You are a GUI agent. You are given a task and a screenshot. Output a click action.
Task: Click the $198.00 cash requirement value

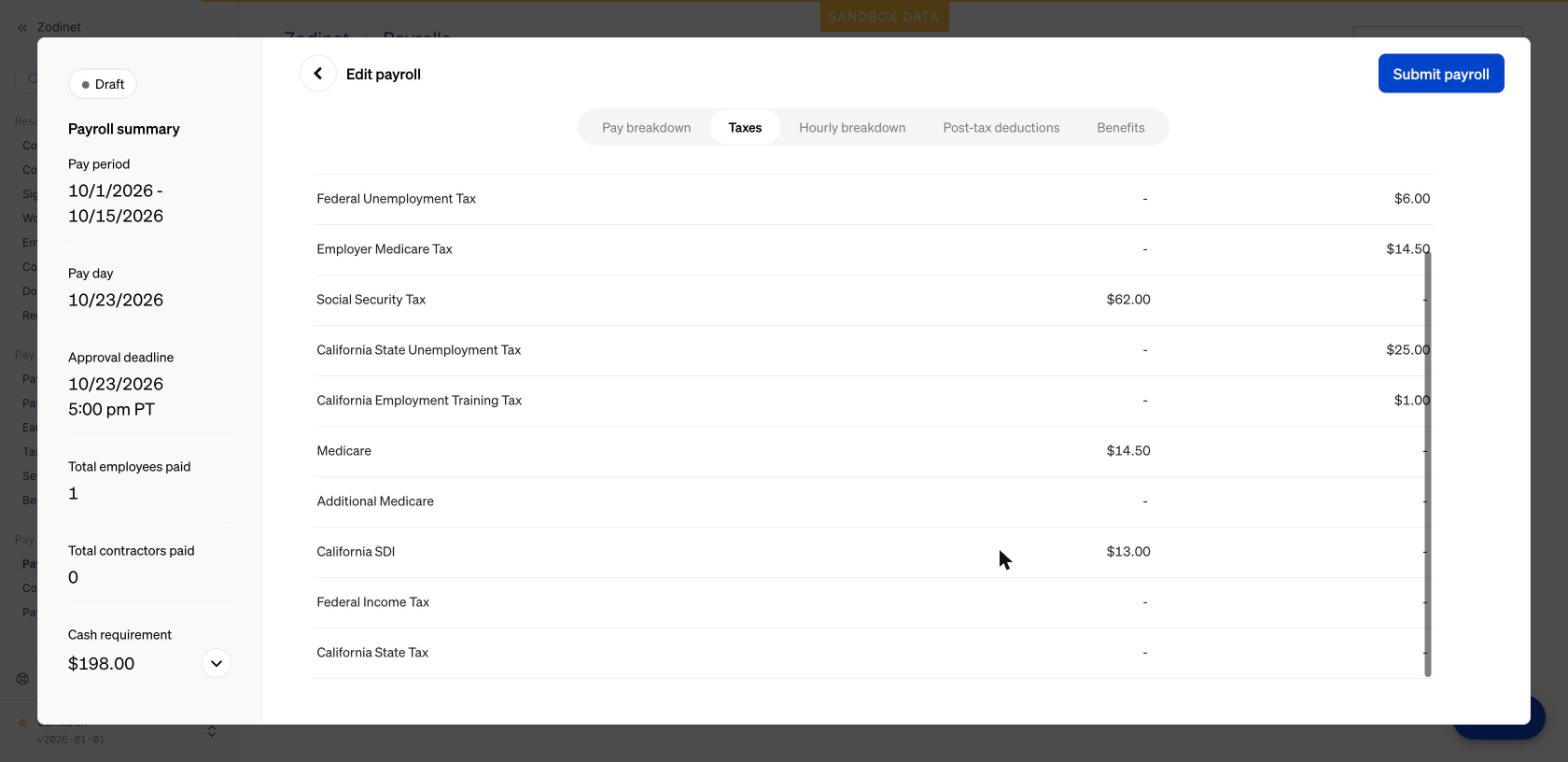coord(101,664)
